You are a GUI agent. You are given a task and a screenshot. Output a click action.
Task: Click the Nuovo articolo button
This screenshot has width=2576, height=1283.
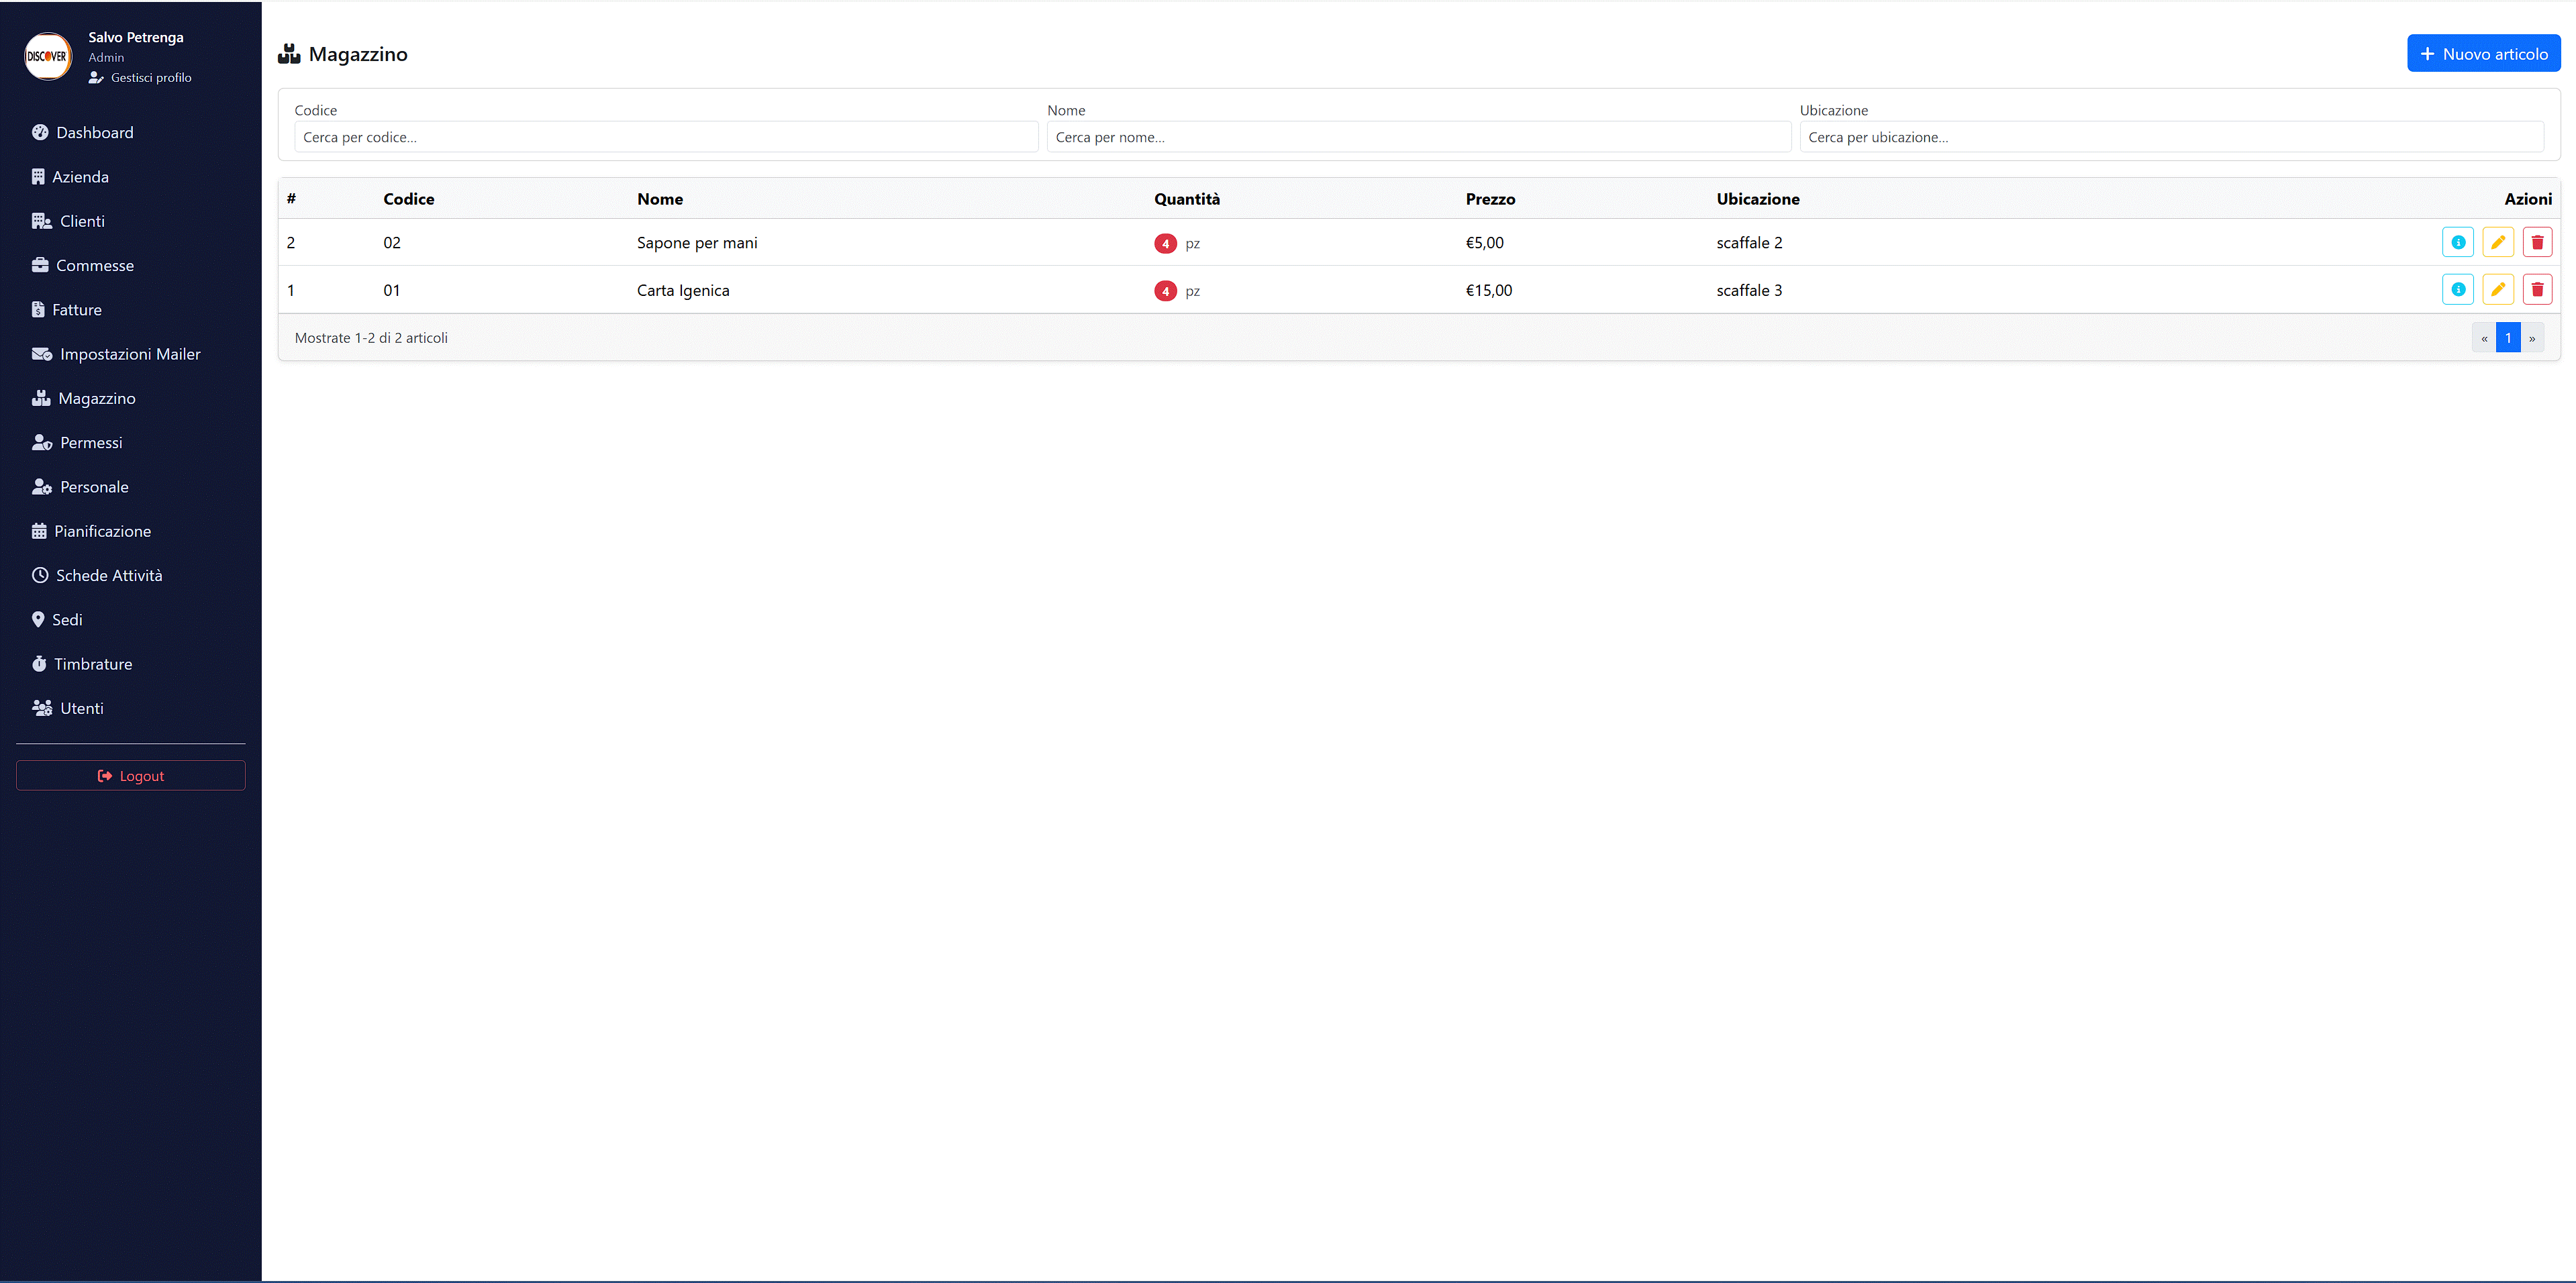(x=2483, y=54)
